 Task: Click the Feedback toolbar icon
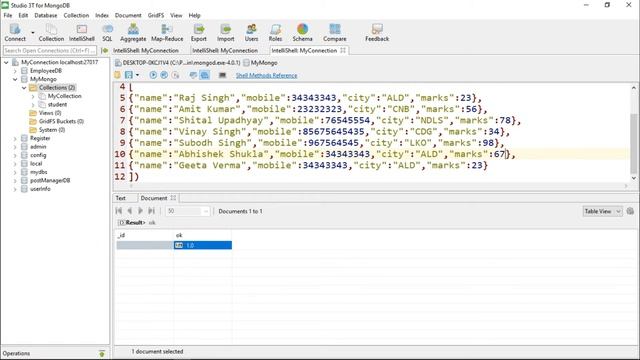(377, 32)
